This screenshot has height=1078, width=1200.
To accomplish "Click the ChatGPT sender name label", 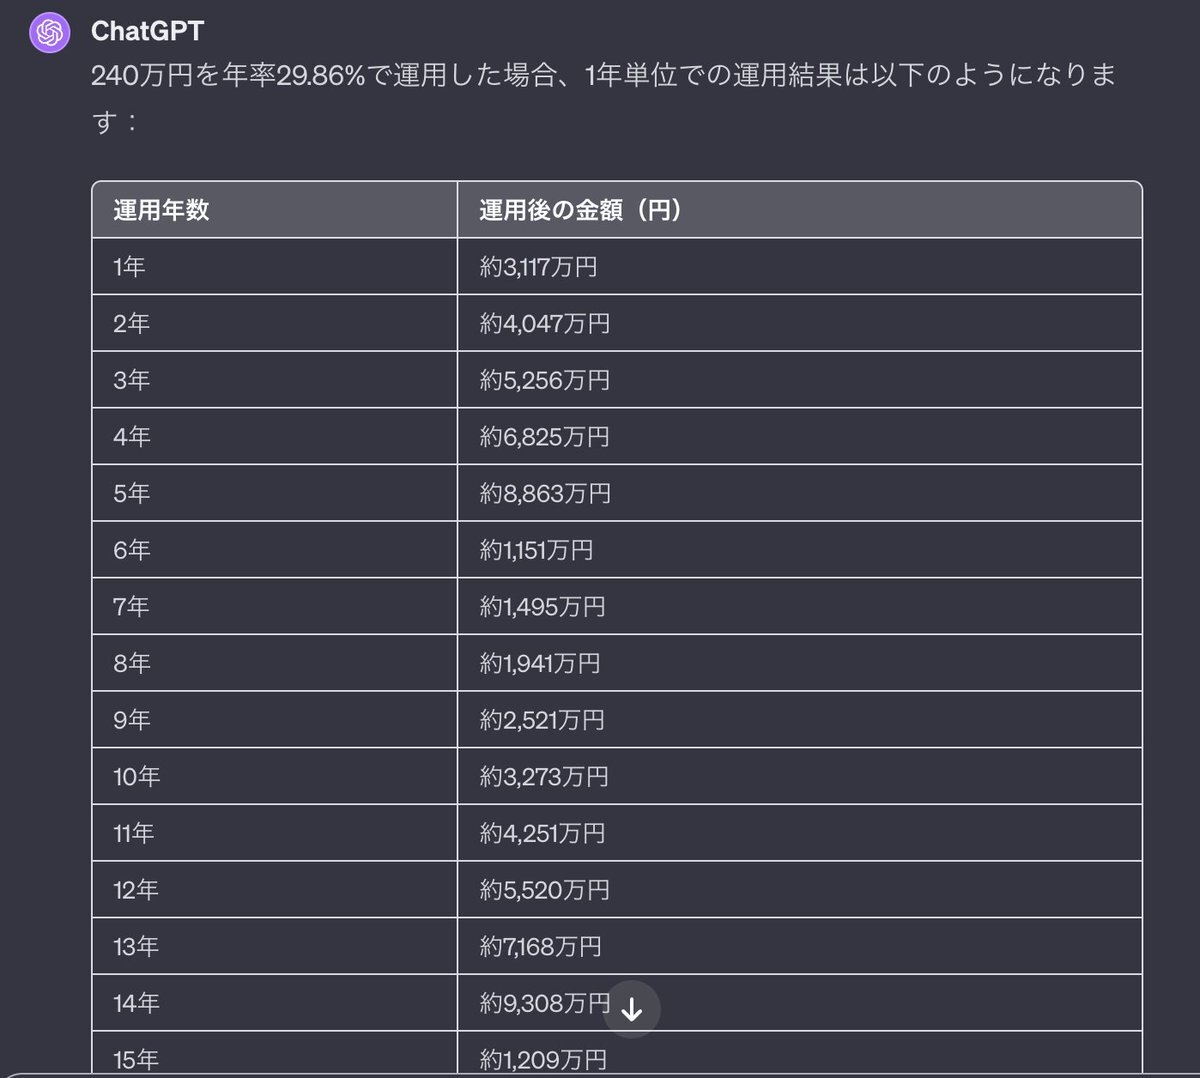I will tap(147, 31).
